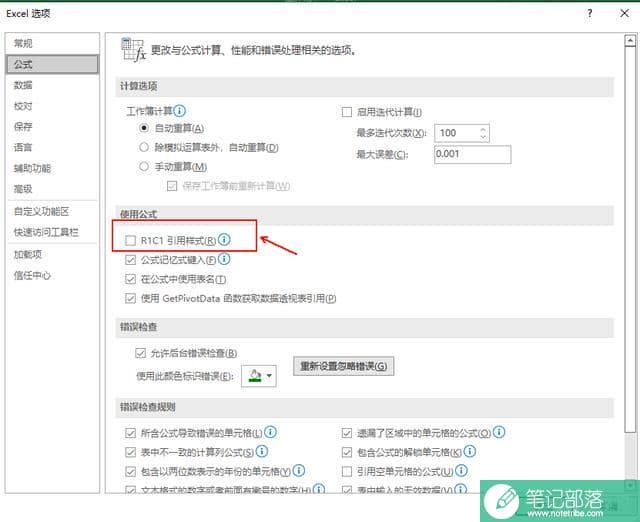The height and width of the screenshot is (522, 640).
Task: Toggle 遗漏了区域中的单元格的公式 checkbox
Action: (347, 433)
